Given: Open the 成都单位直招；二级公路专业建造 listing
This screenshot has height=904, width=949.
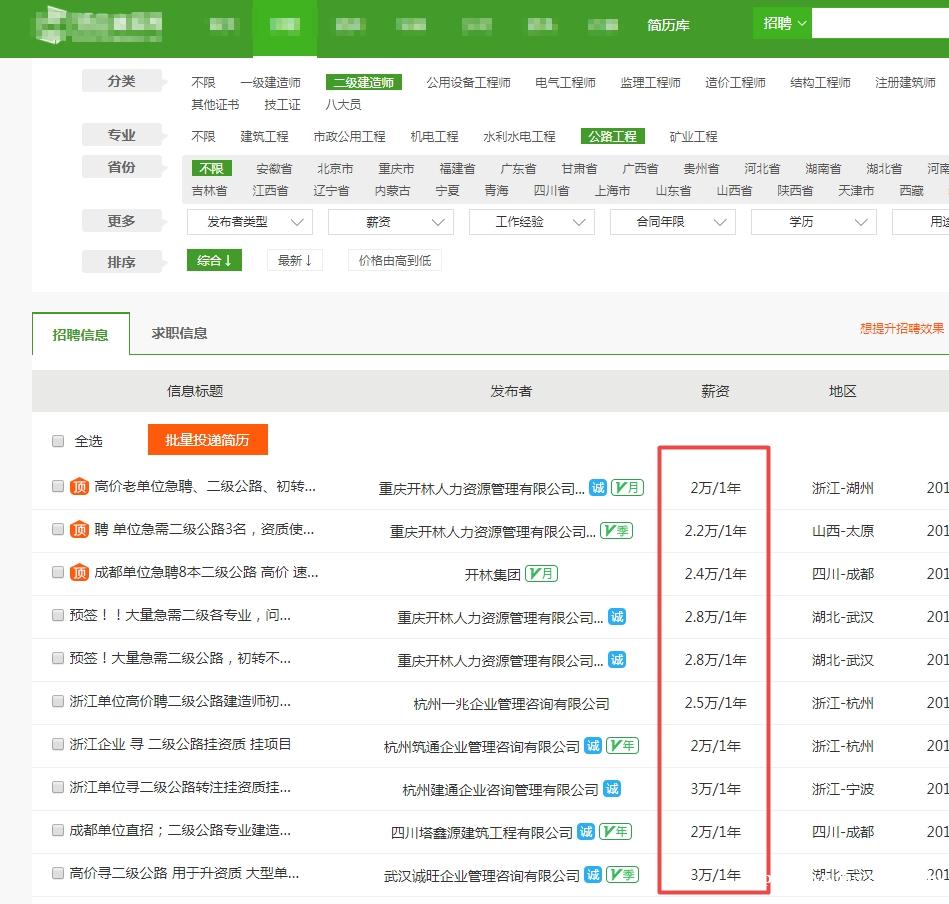Looking at the screenshot, I should [180, 830].
